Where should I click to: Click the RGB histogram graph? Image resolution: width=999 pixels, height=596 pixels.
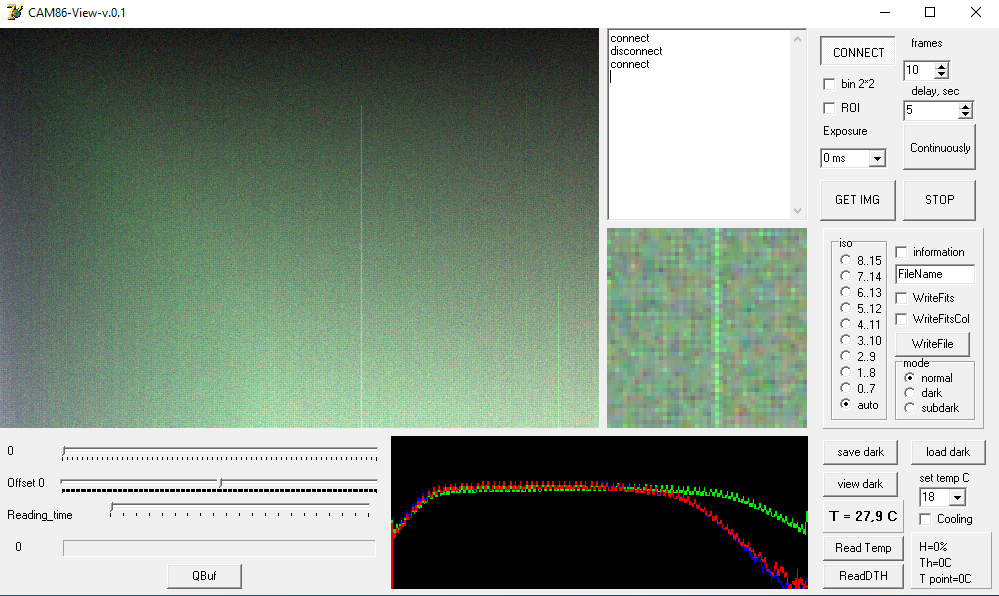point(600,512)
